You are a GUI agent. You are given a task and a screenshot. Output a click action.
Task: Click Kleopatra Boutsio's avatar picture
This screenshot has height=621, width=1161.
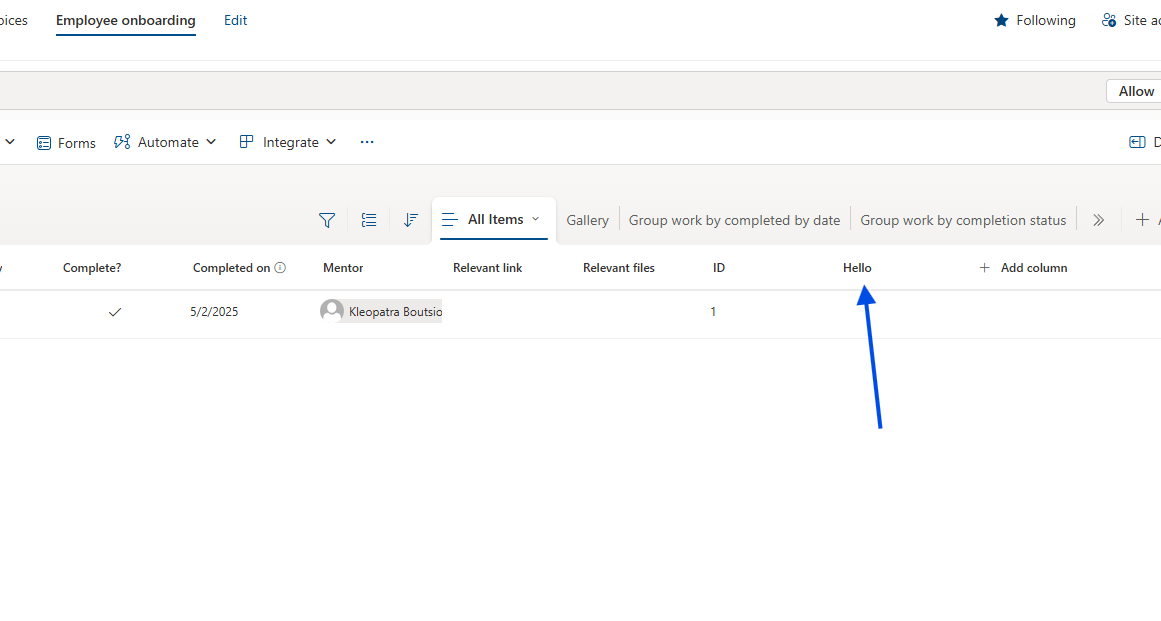point(332,311)
